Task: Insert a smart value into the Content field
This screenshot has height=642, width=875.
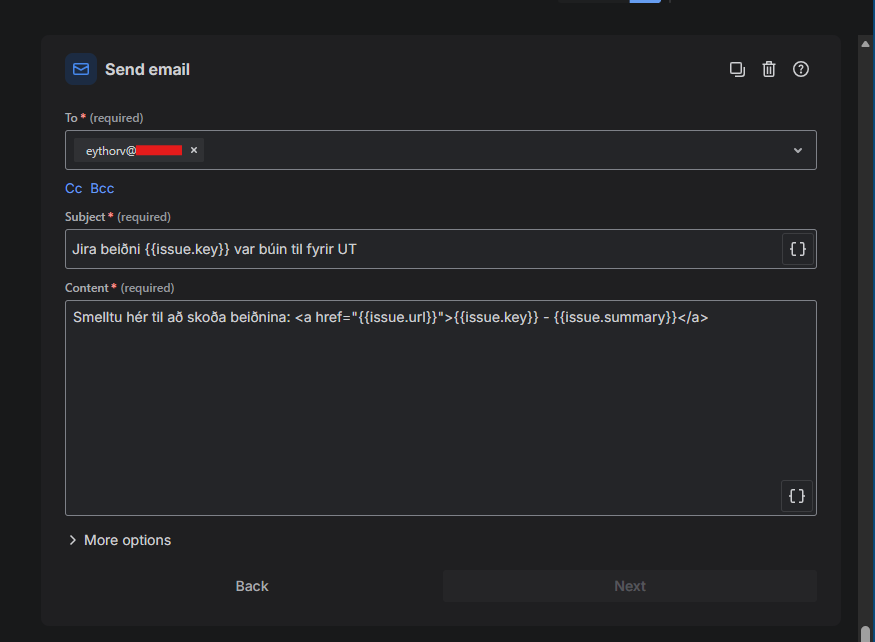Action: [x=797, y=495]
